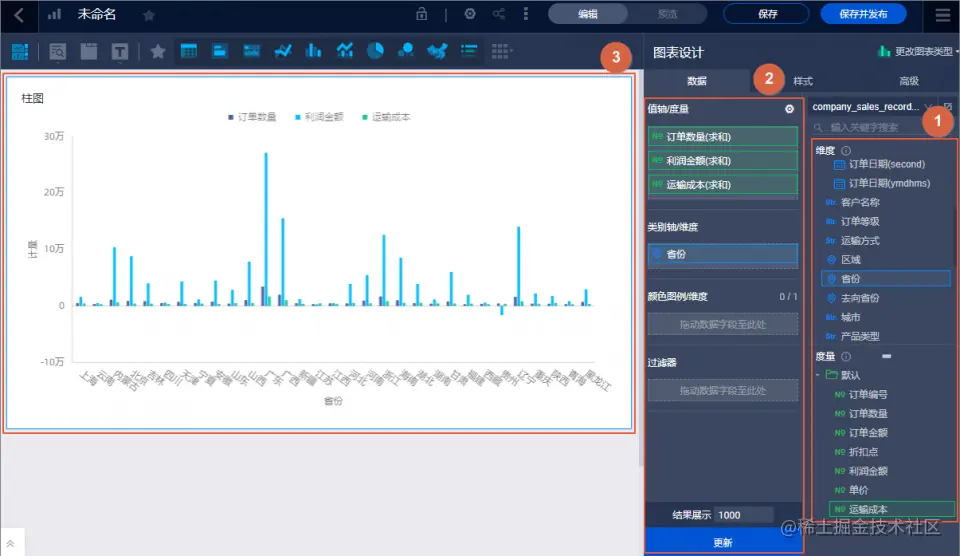Click the 保存并发布 button

click(x=863, y=14)
